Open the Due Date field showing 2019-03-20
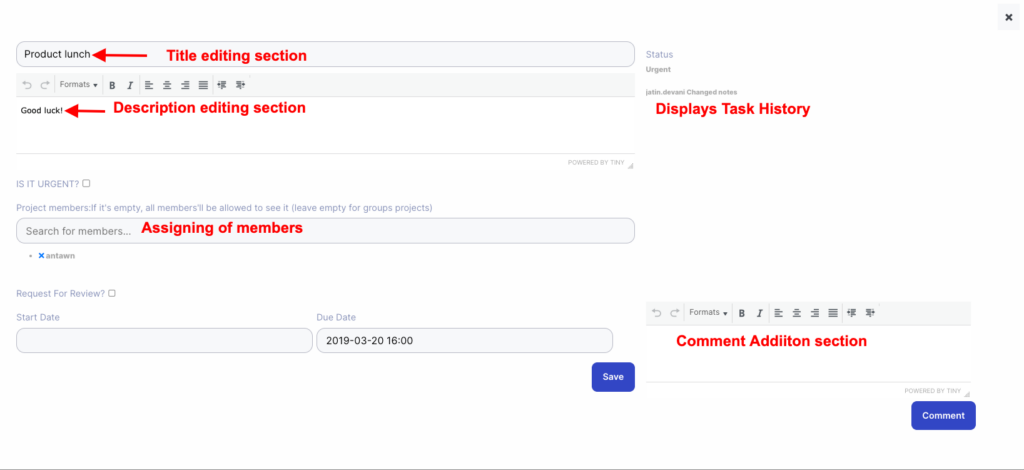Screen dimensions: 1024x470 pos(464,341)
